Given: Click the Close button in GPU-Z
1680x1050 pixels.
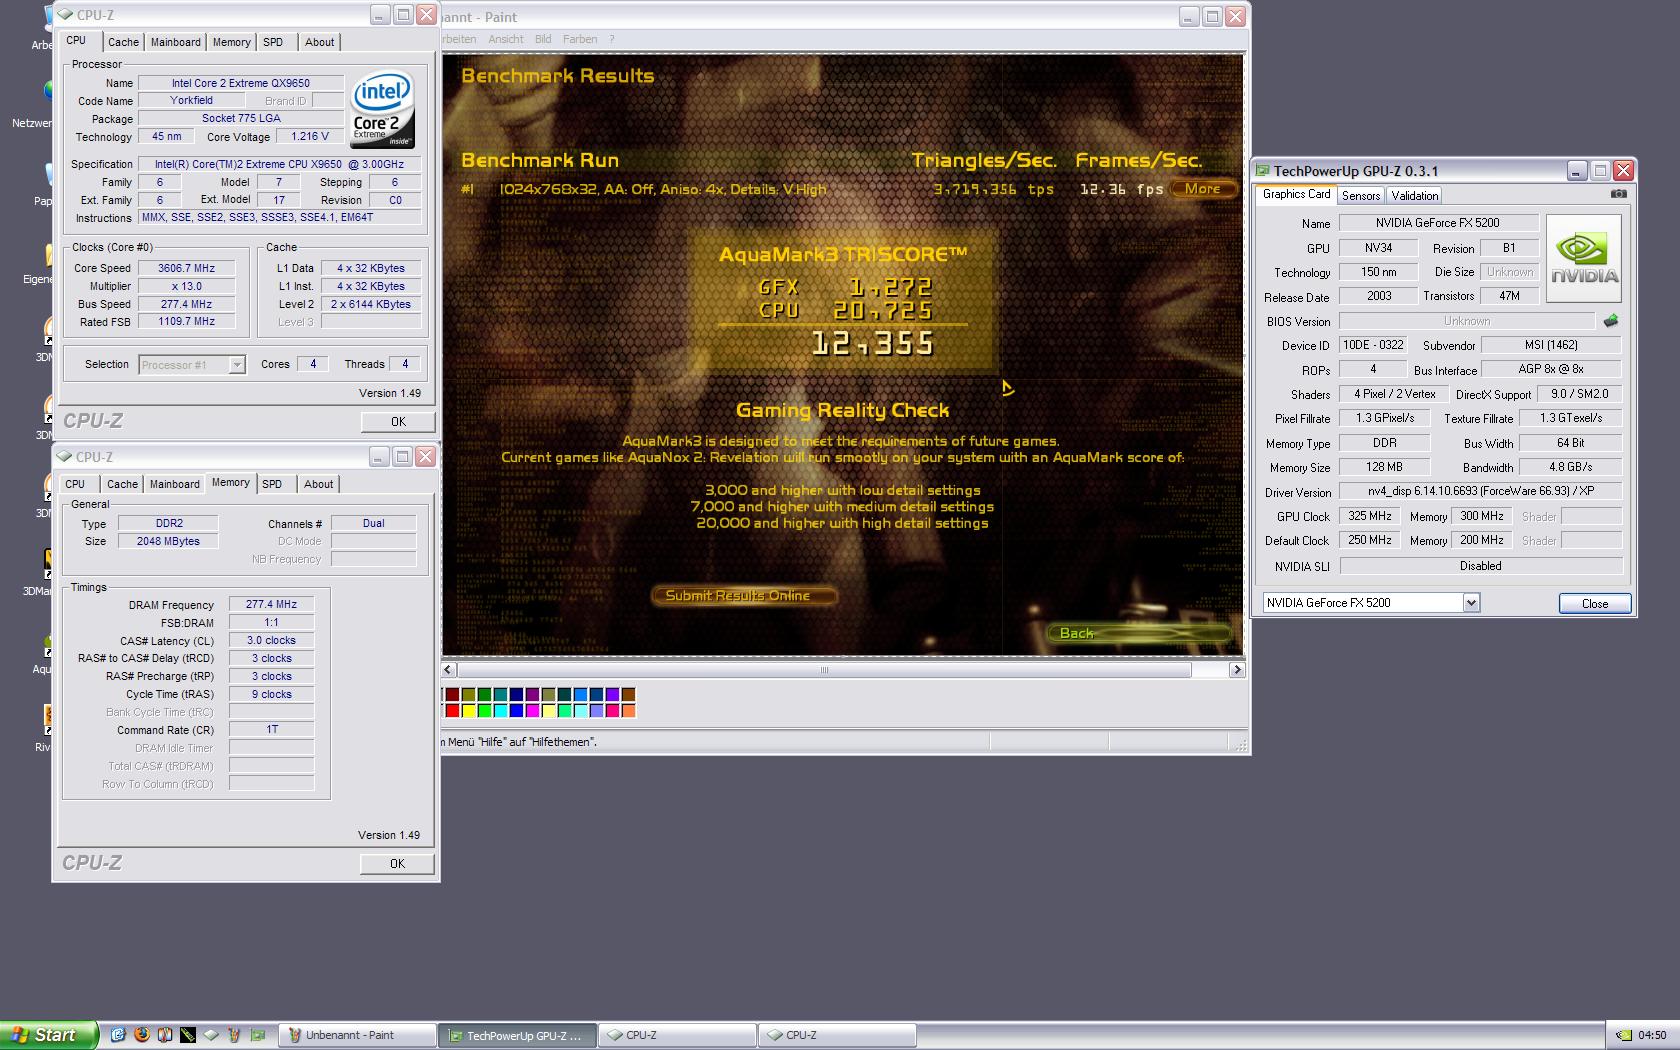Looking at the screenshot, I should 1595,604.
